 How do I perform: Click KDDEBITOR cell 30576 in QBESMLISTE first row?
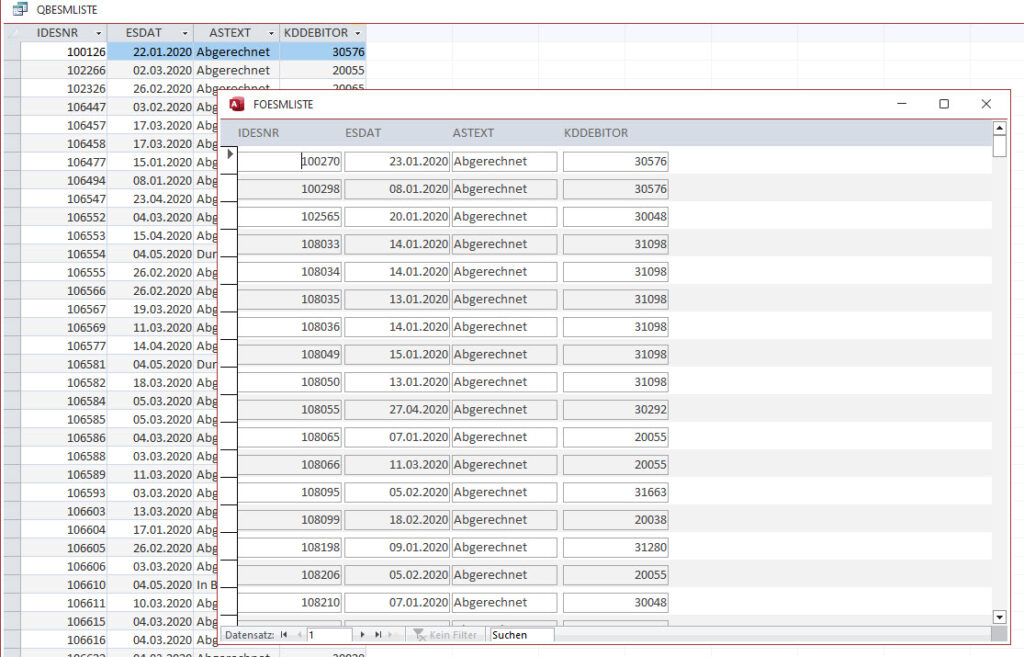coord(323,52)
